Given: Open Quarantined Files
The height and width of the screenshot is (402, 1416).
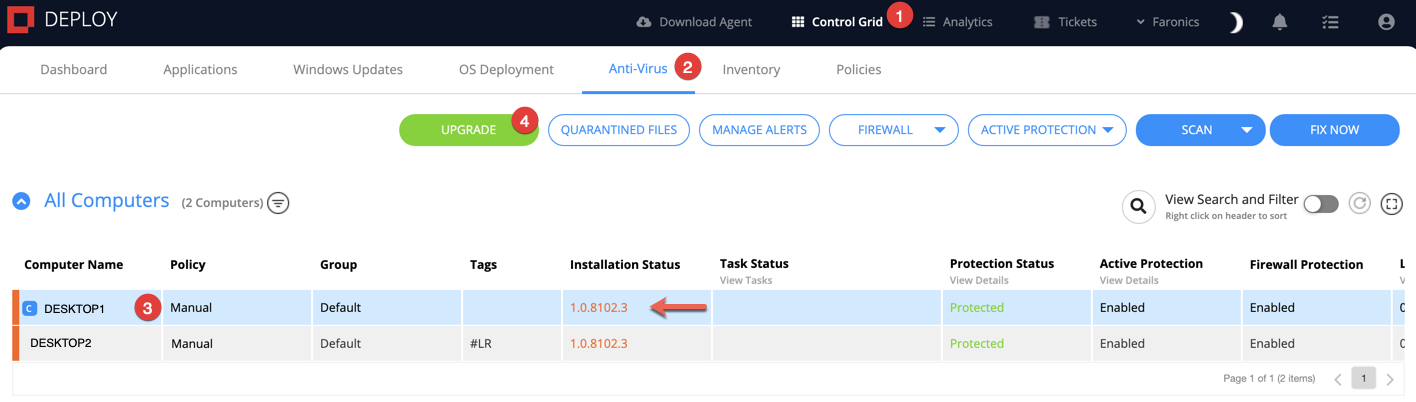Looking at the screenshot, I should (619, 130).
